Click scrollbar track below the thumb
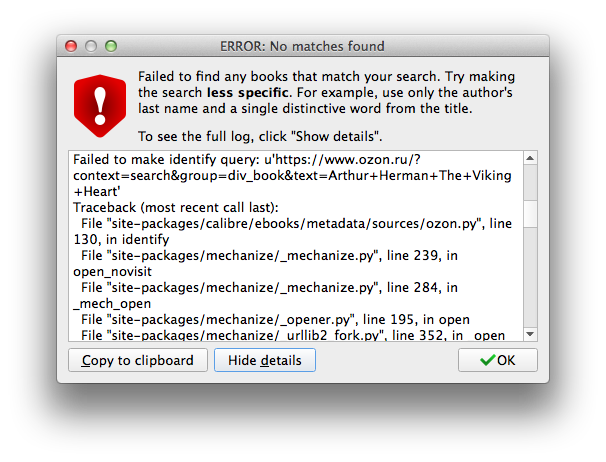This screenshot has width=606, height=462. point(530,277)
